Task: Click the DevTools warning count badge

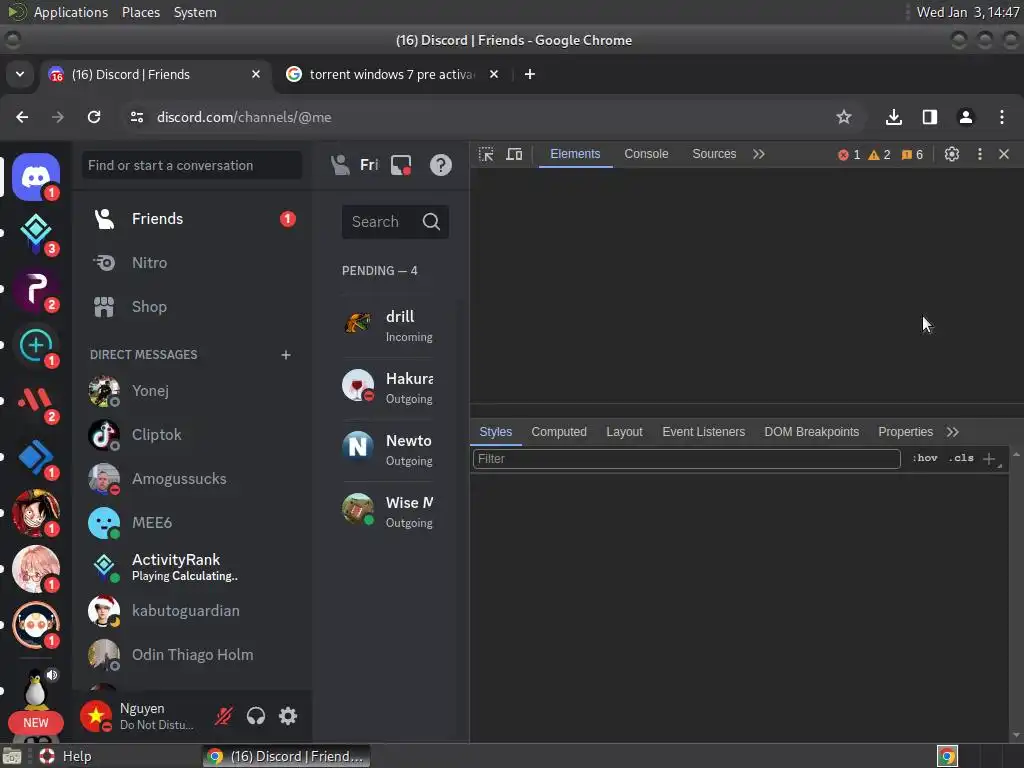Action: pyautogui.click(x=879, y=155)
